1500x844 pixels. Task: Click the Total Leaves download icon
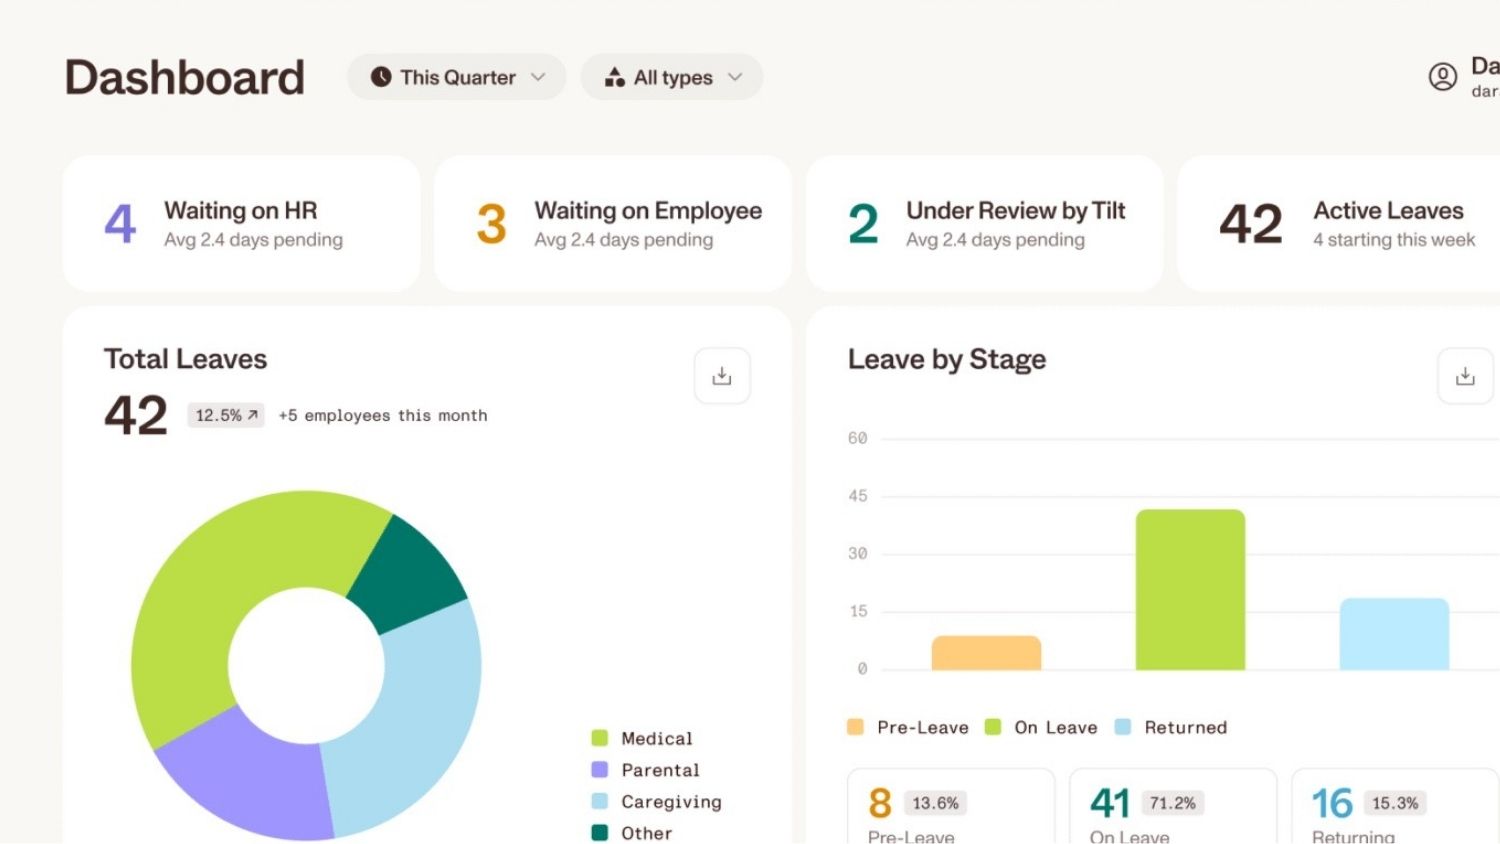pos(722,376)
